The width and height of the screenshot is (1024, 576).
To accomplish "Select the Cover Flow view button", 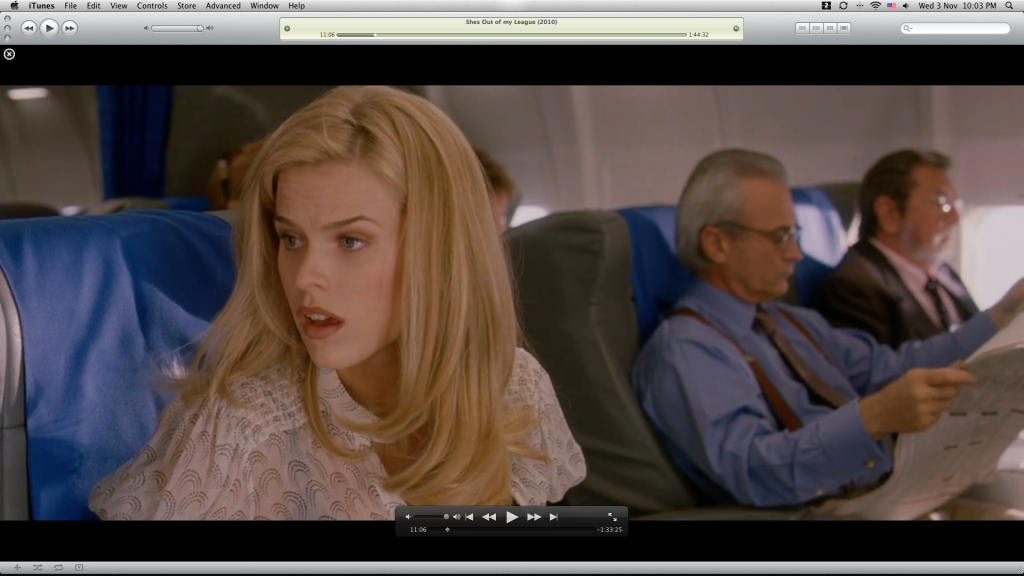I will pos(844,28).
